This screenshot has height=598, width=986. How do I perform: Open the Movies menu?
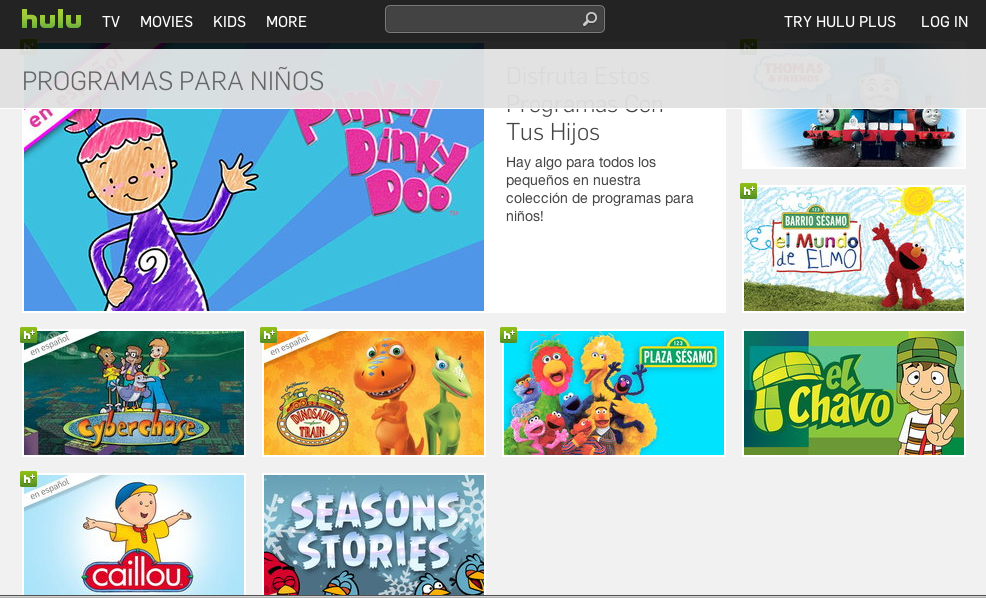click(x=166, y=21)
